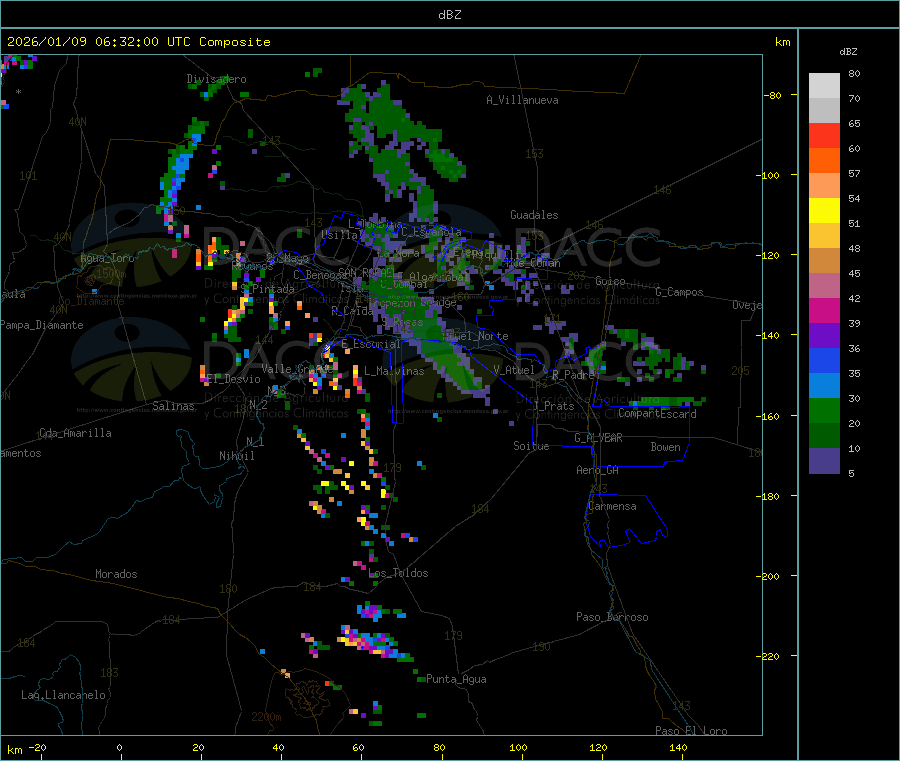Click the 0 km x-axis tick label
The height and width of the screenshot is (761, 900).
(x=119, y=747)
